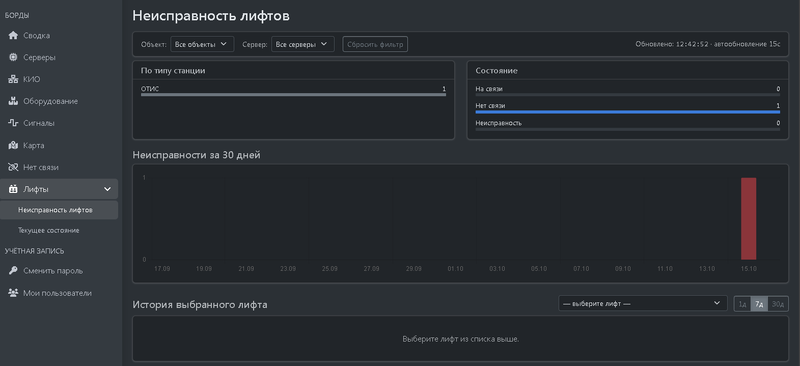Image resolution: width=800 pixels, height=366 pixels.
Task: Click the key icon for Сменить пароль
Action: point(13,271)
